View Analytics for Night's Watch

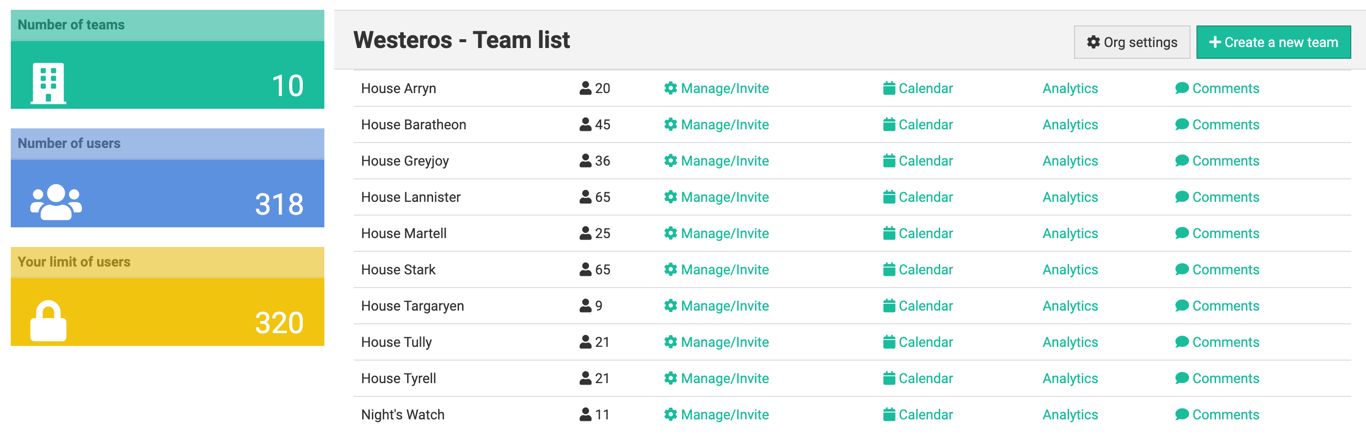(x=1070, y=415)
